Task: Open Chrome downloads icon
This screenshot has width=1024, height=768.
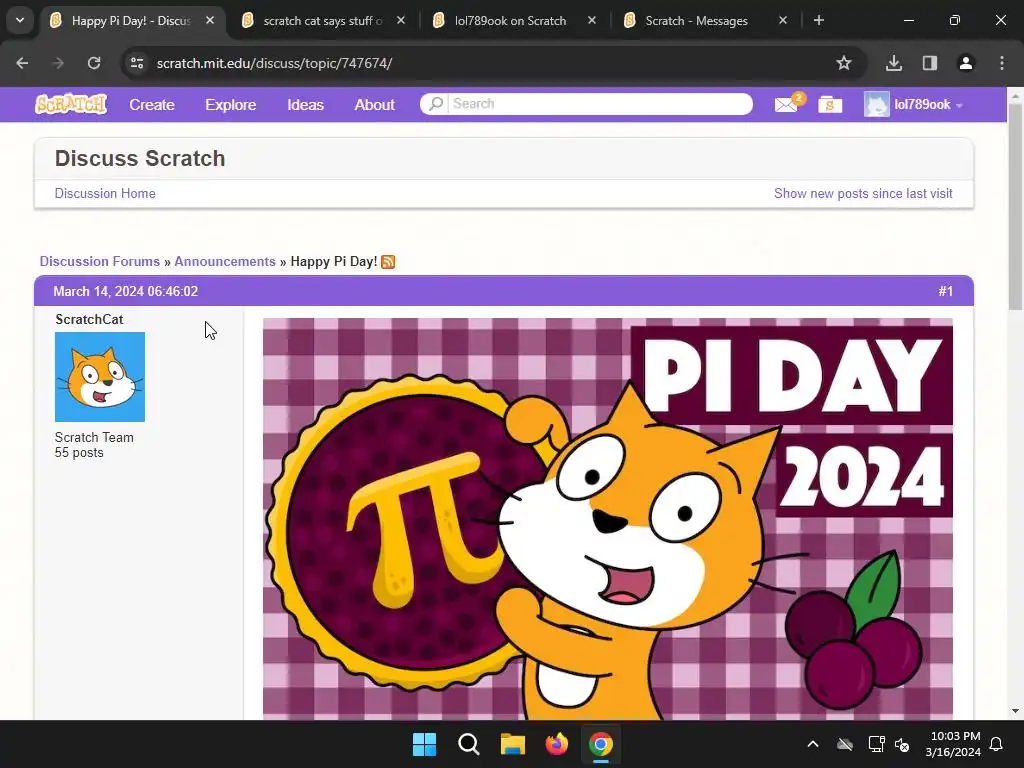Action: (894, 63)
